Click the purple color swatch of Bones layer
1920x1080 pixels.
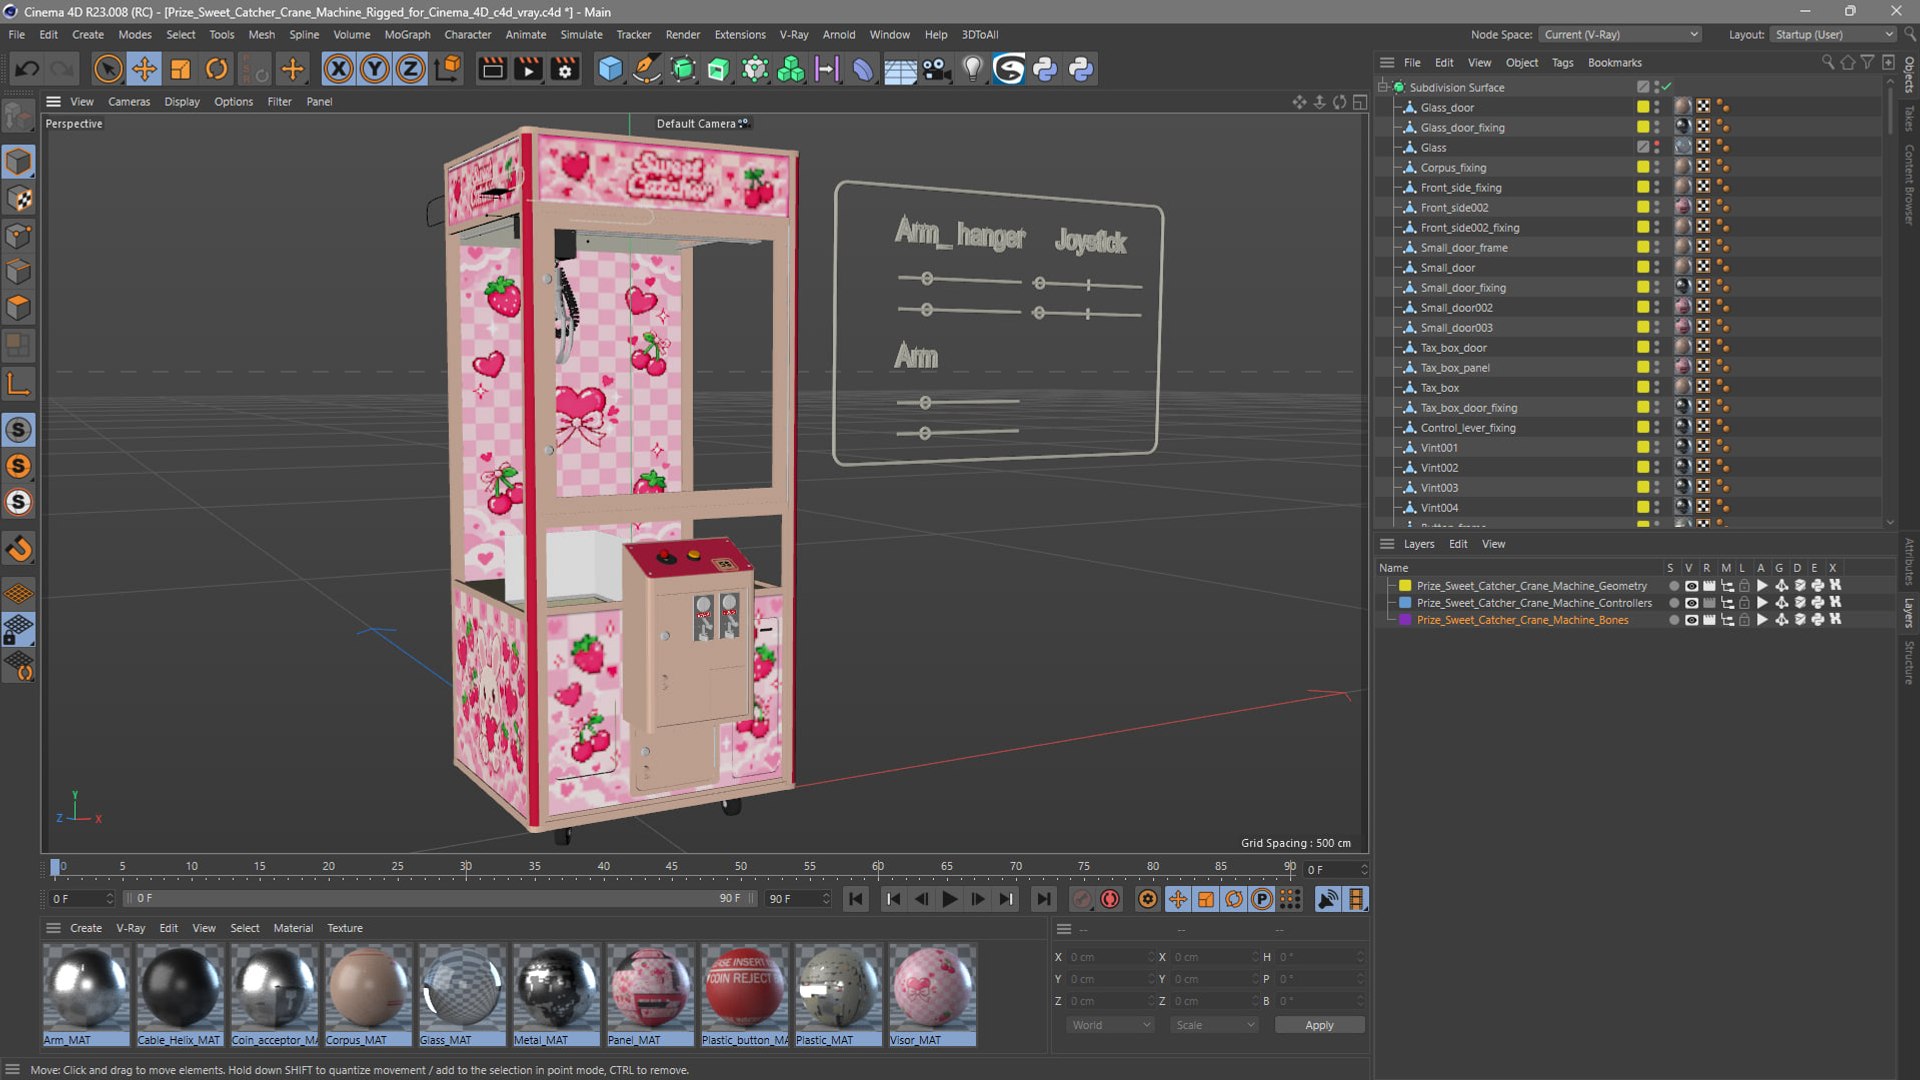click(1405, 620)
